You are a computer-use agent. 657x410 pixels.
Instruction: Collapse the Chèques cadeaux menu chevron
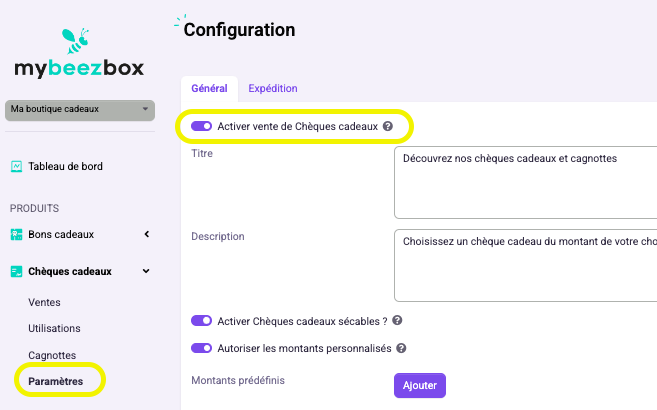(146, 271)
